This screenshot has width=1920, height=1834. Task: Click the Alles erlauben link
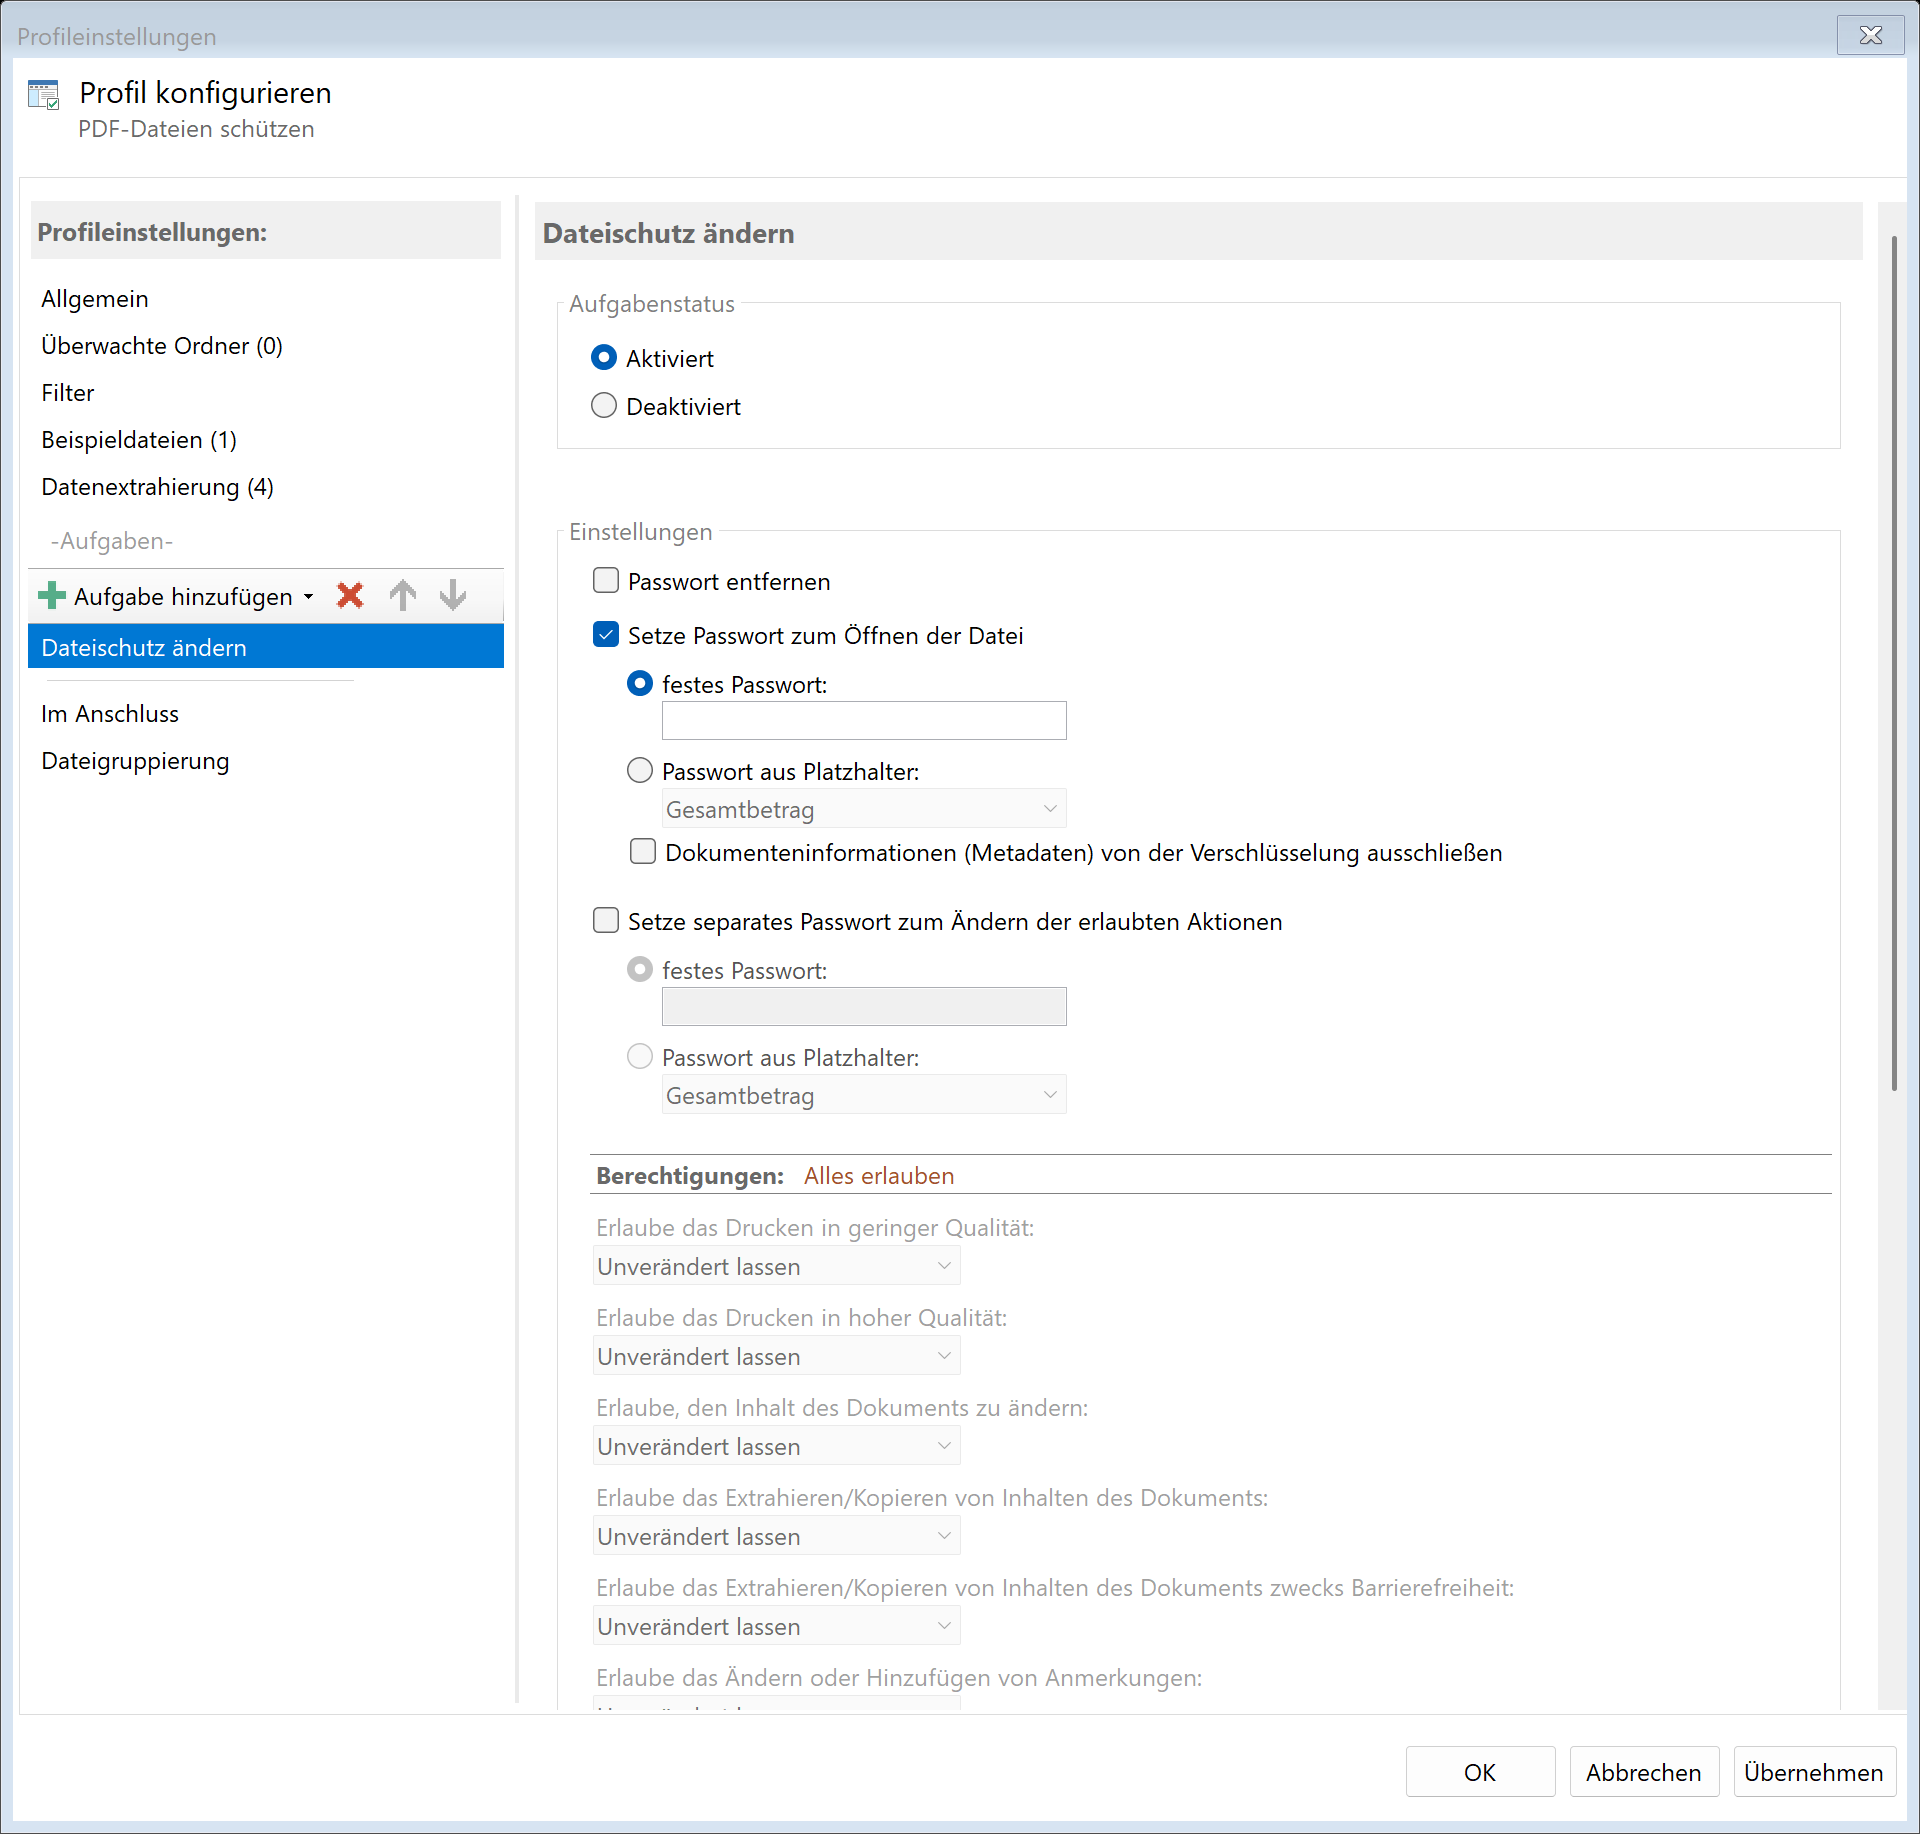coord(878,1176)
